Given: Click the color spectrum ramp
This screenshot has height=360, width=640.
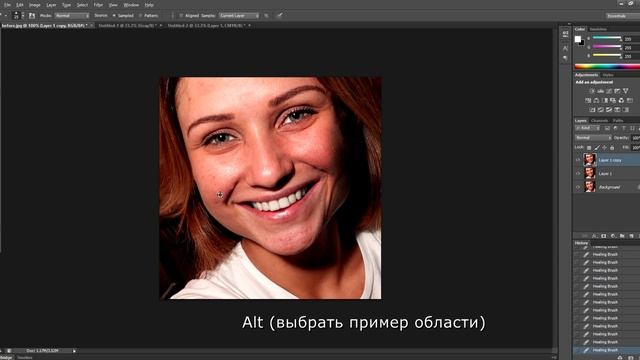Looking at the screenshot, I should click(x=607, y=67).
